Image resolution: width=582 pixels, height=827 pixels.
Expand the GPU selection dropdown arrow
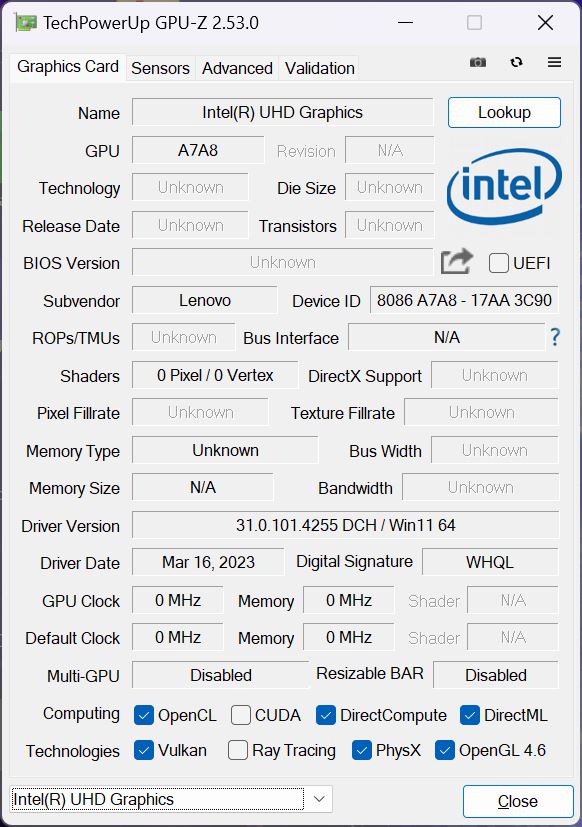tap(319, 799)
